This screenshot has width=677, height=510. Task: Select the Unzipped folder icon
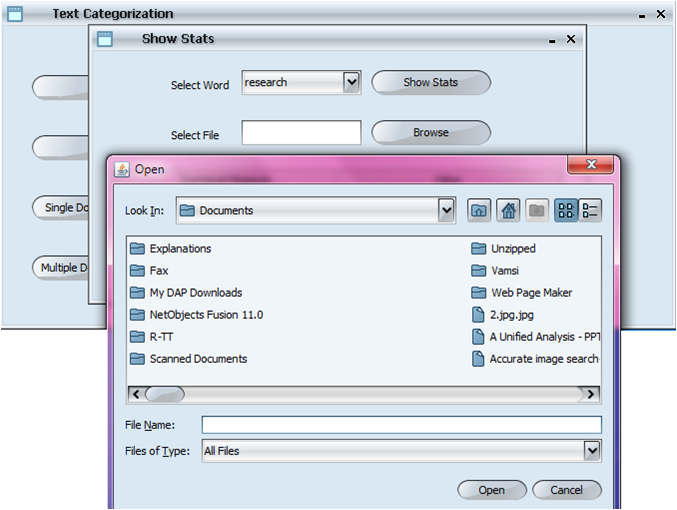pos(478,248)
